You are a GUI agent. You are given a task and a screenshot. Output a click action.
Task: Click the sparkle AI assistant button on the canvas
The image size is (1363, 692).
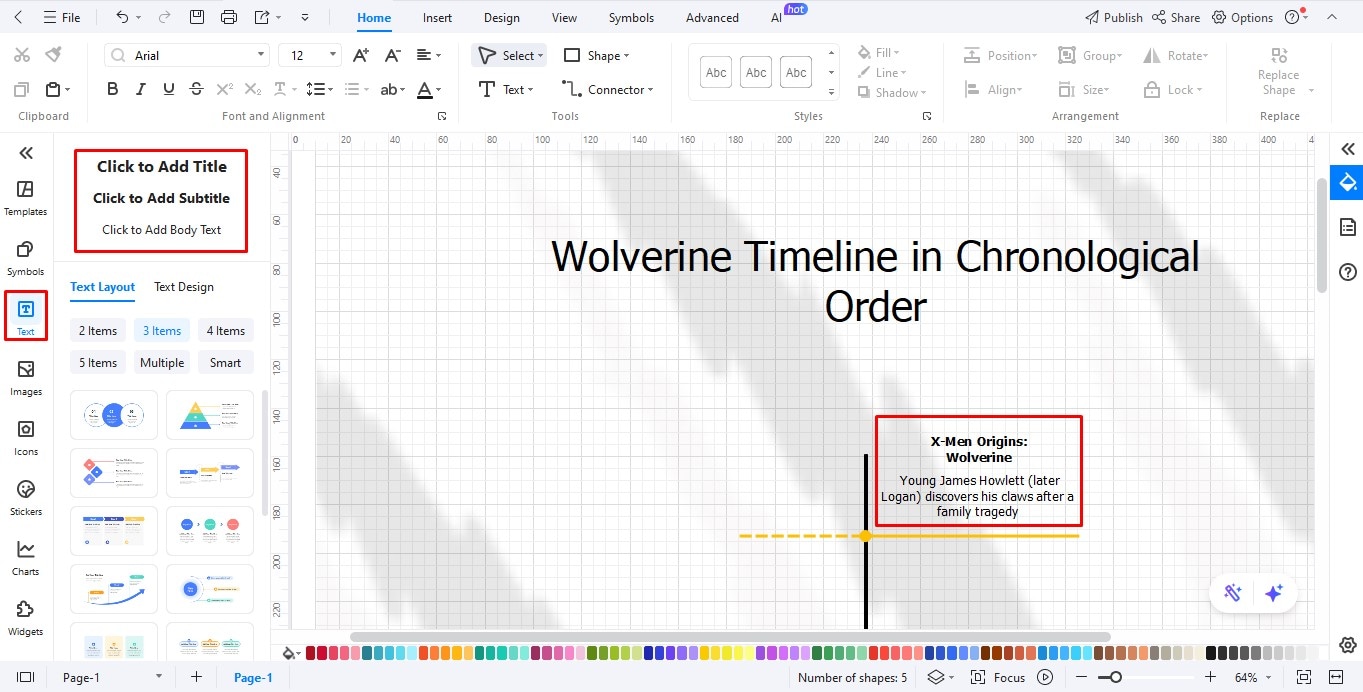click(x=1273, y=593)
